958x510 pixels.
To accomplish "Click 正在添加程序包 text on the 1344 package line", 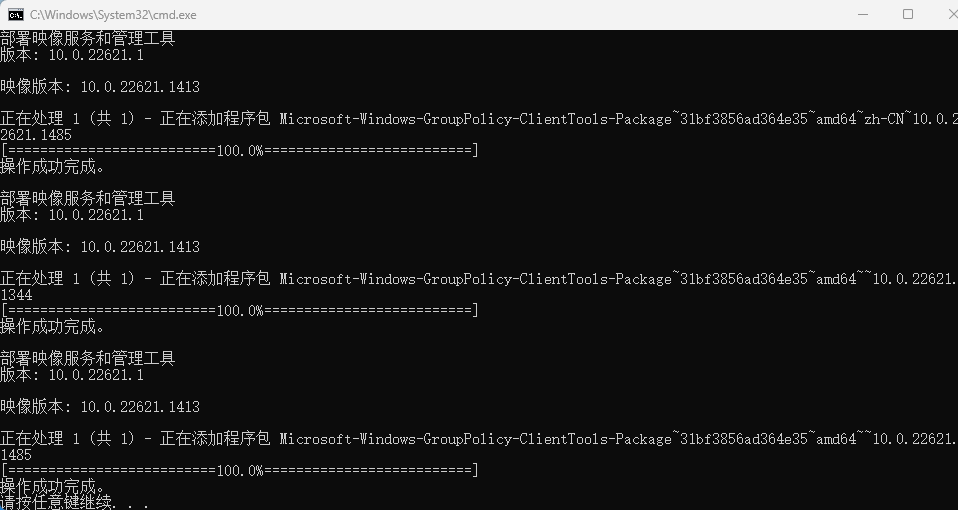I will (x=215, y=279).
